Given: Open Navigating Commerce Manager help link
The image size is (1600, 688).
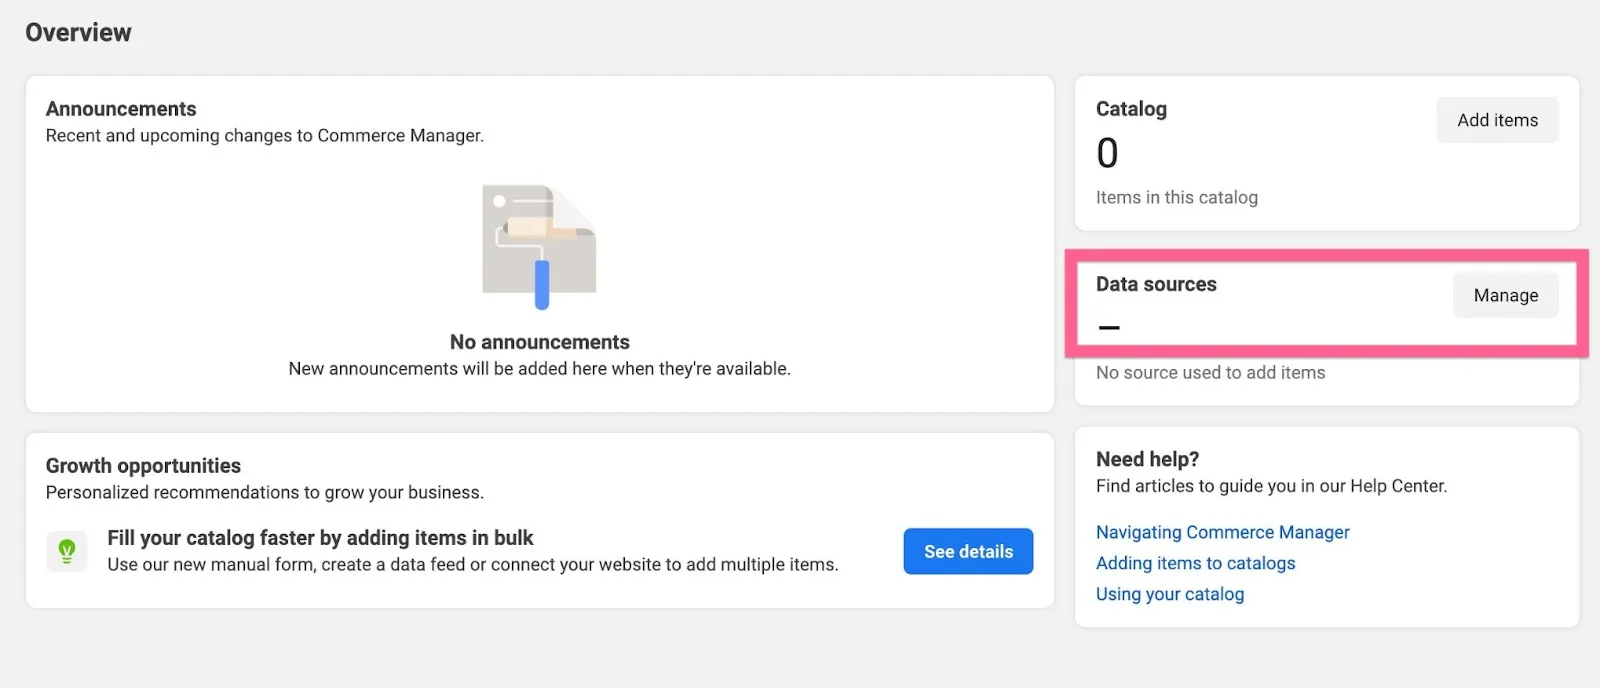Looking at the screenshot, I should [1222, 532].
